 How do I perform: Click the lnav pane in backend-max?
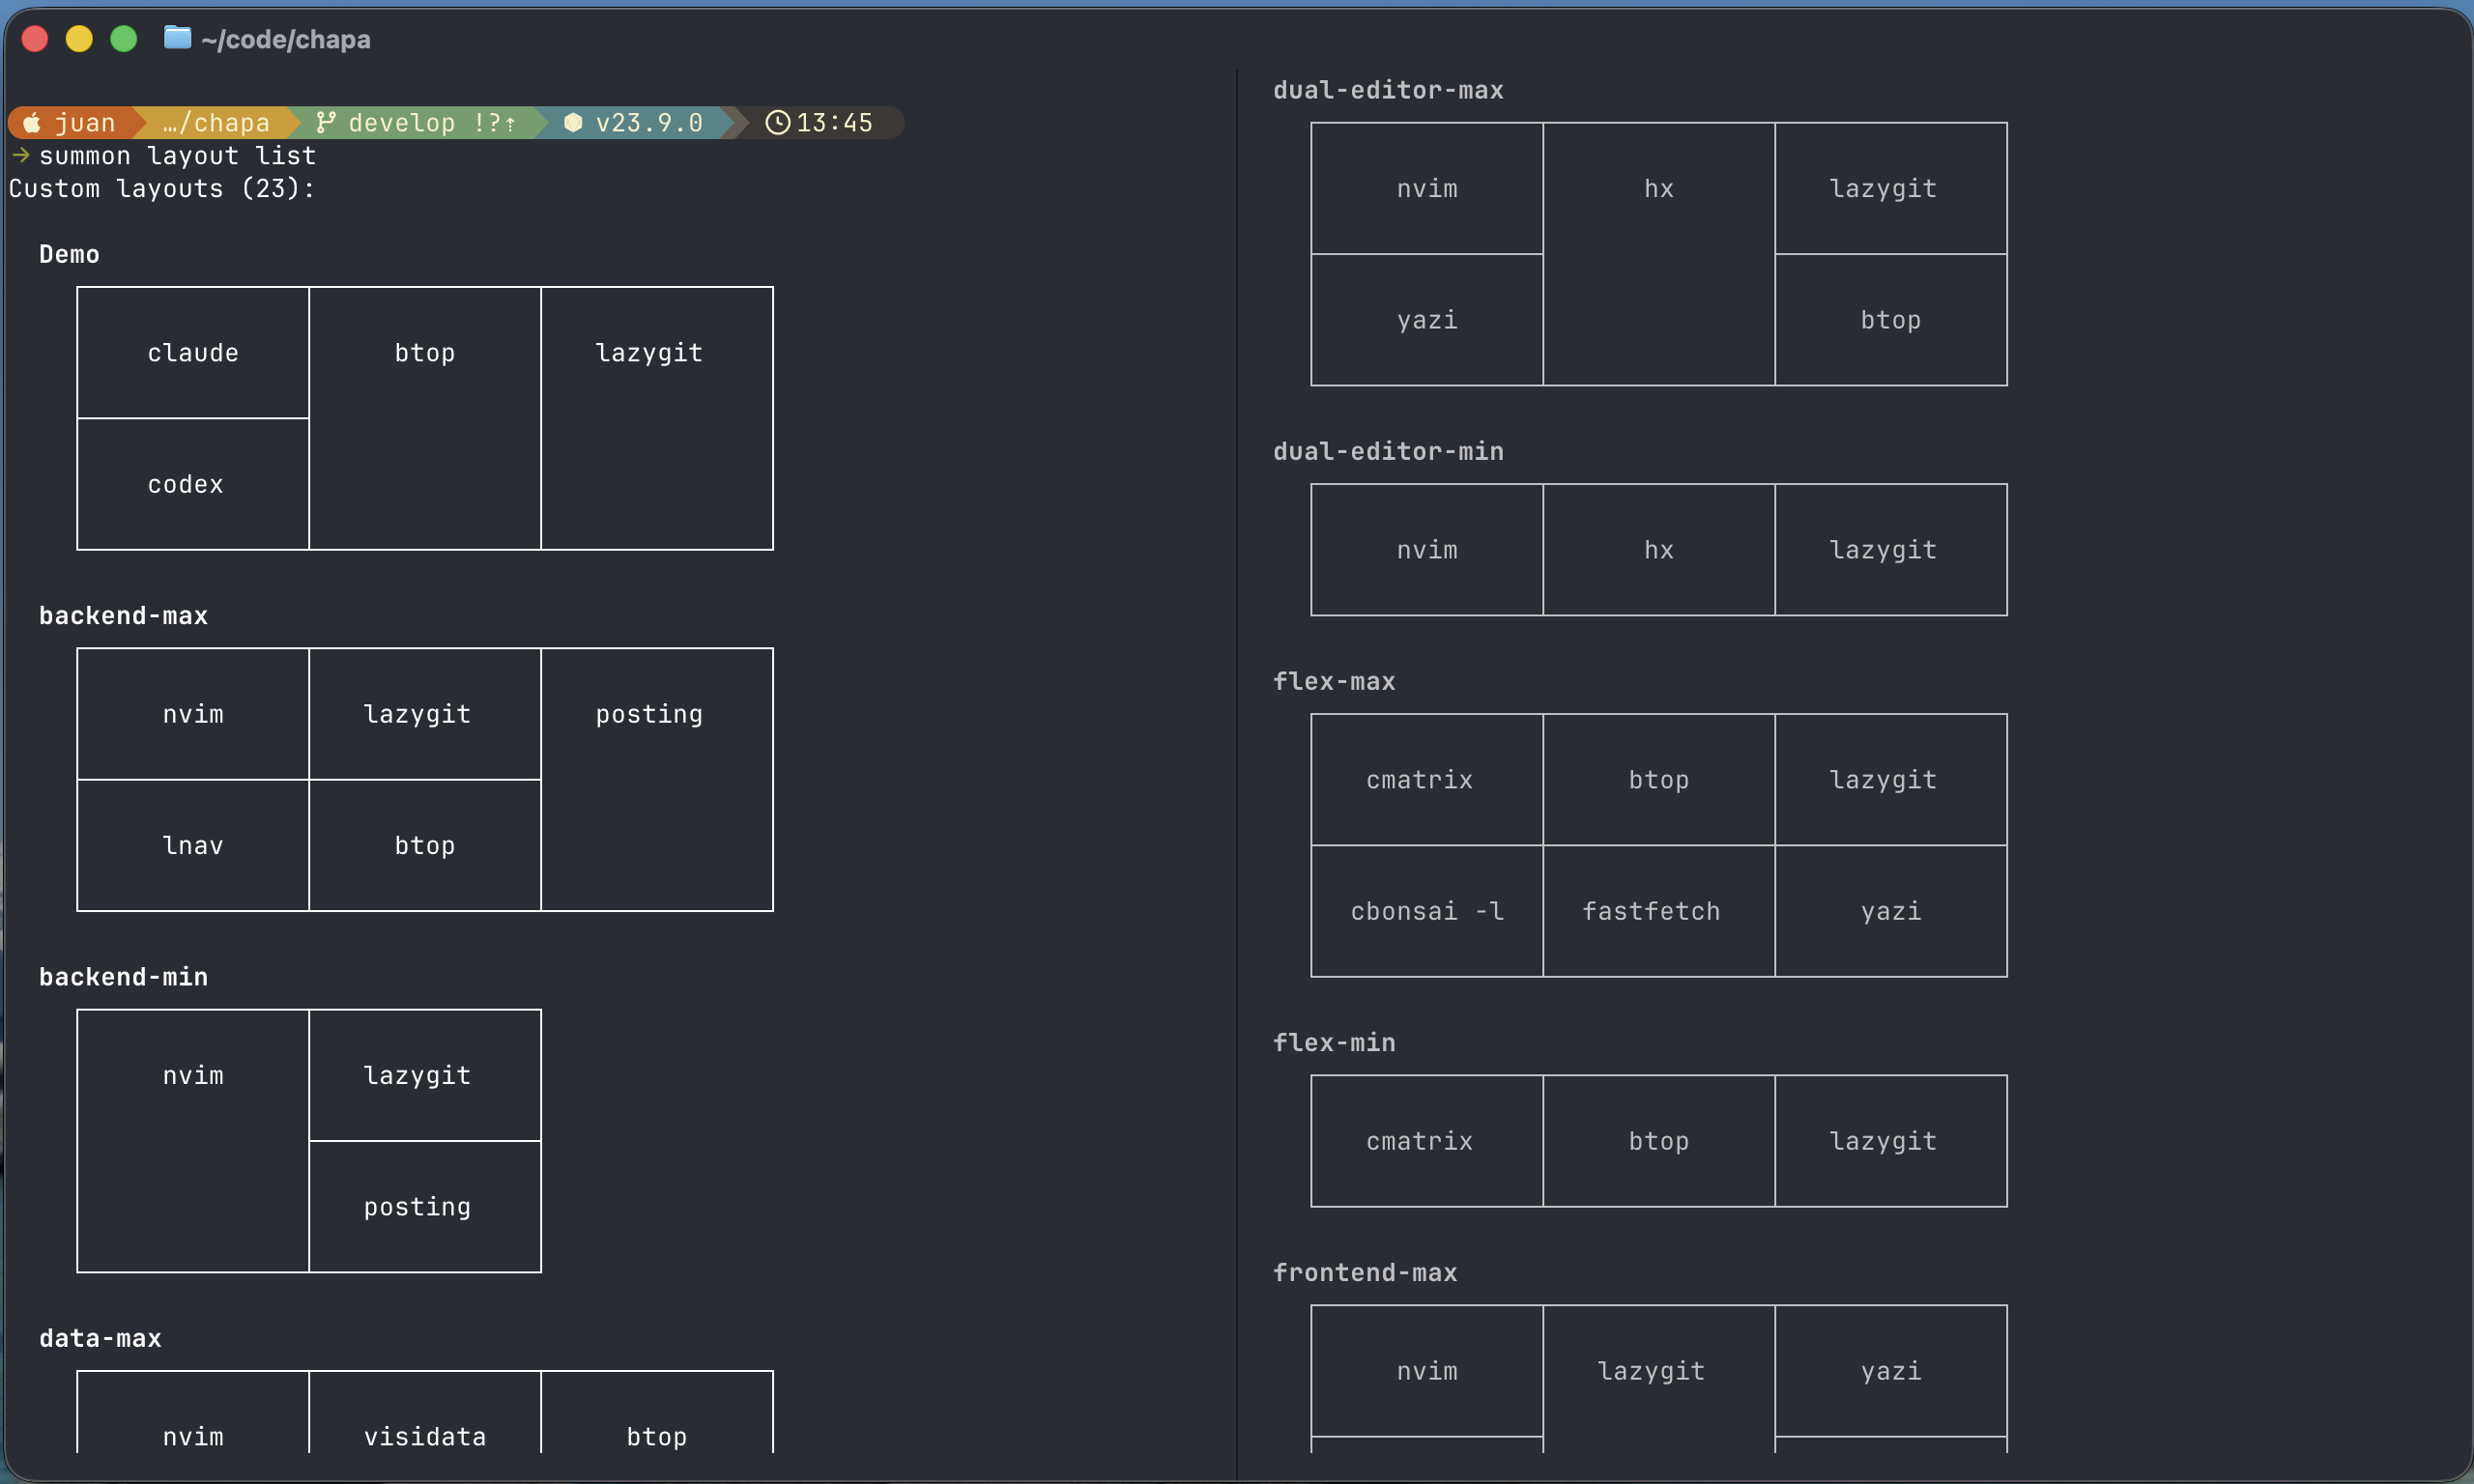click(193, 846)
